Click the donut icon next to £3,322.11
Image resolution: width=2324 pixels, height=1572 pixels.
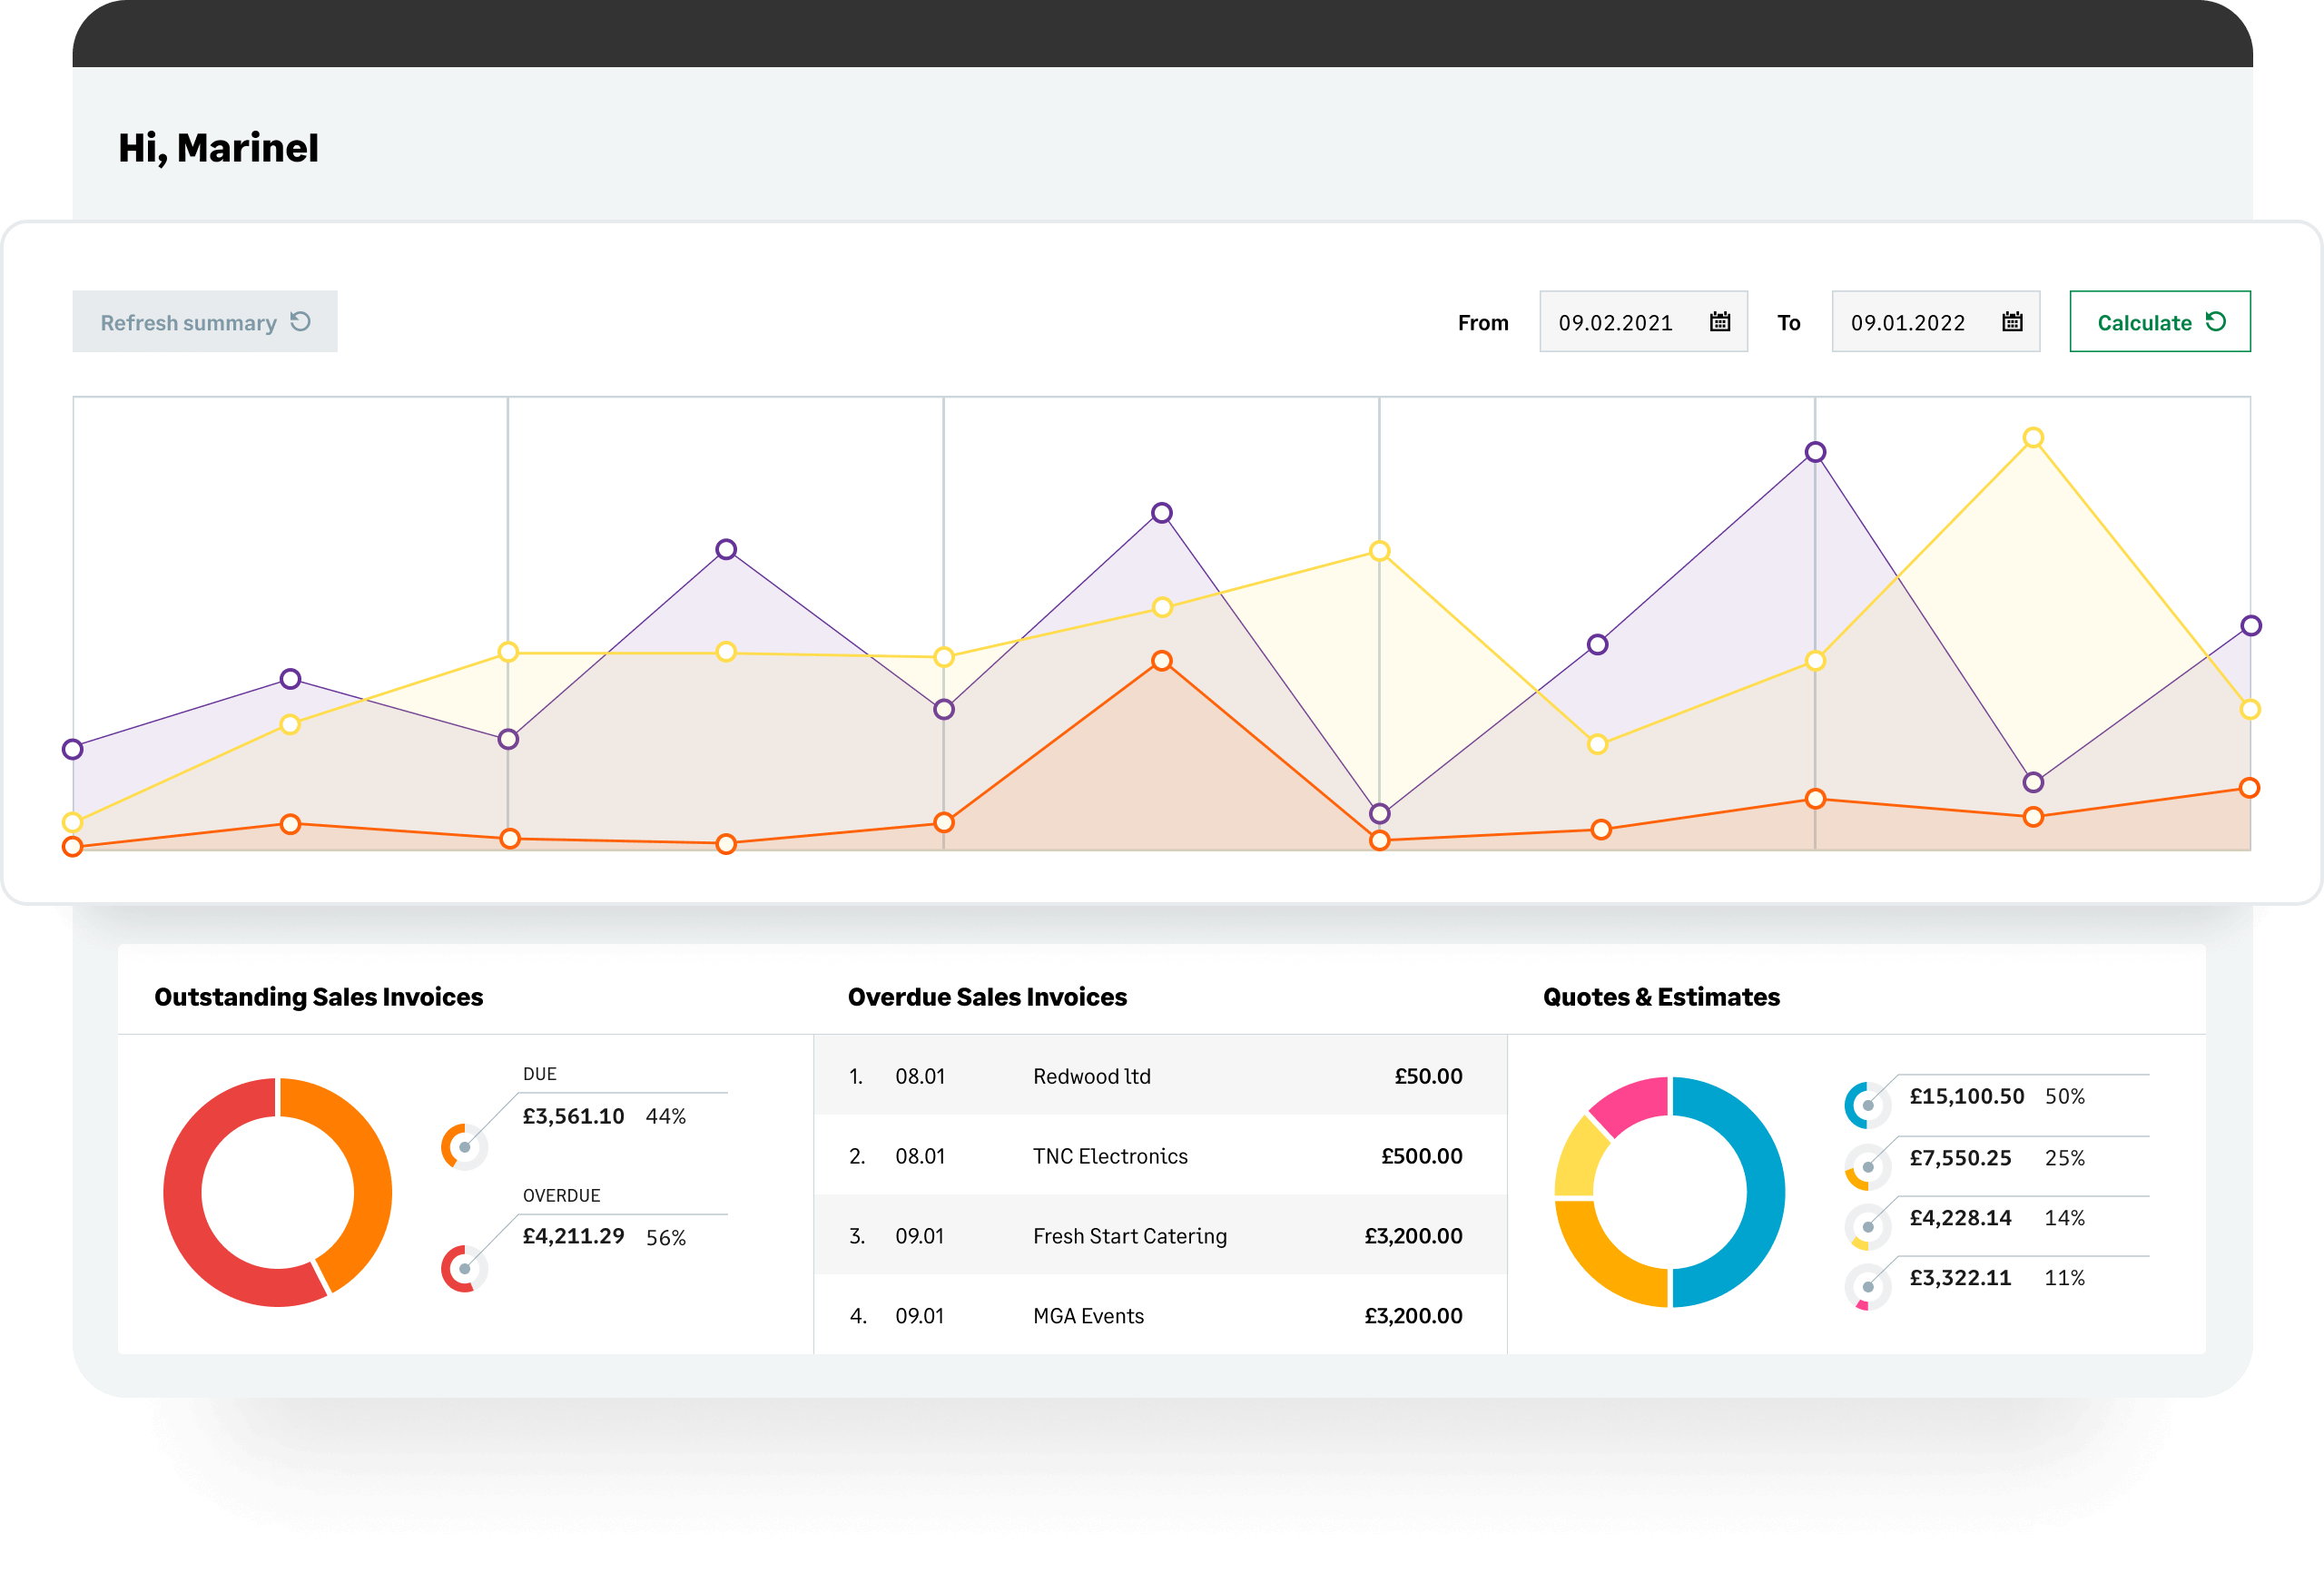coord(1868,1285)
